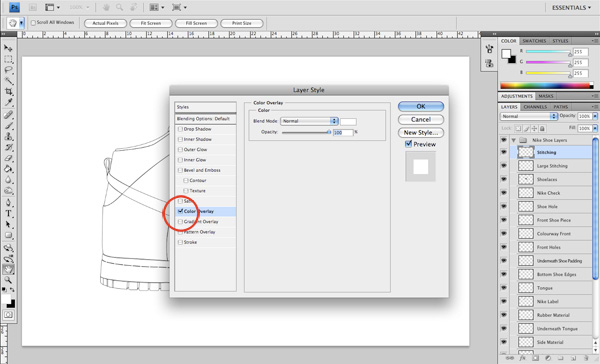
Task: Select the Eyedropper tool
Action: (x=8, y=102)
